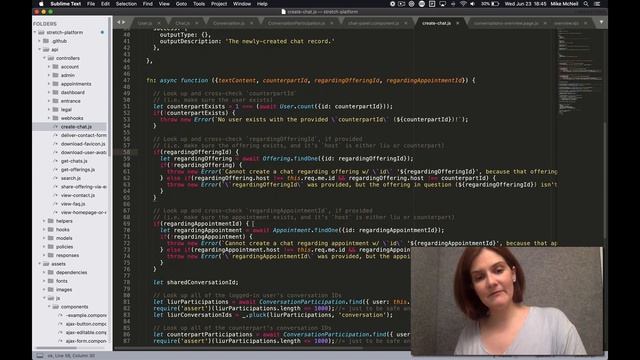
Task: Close the create-chat.js tab
Action: click(x=458, y=23)
